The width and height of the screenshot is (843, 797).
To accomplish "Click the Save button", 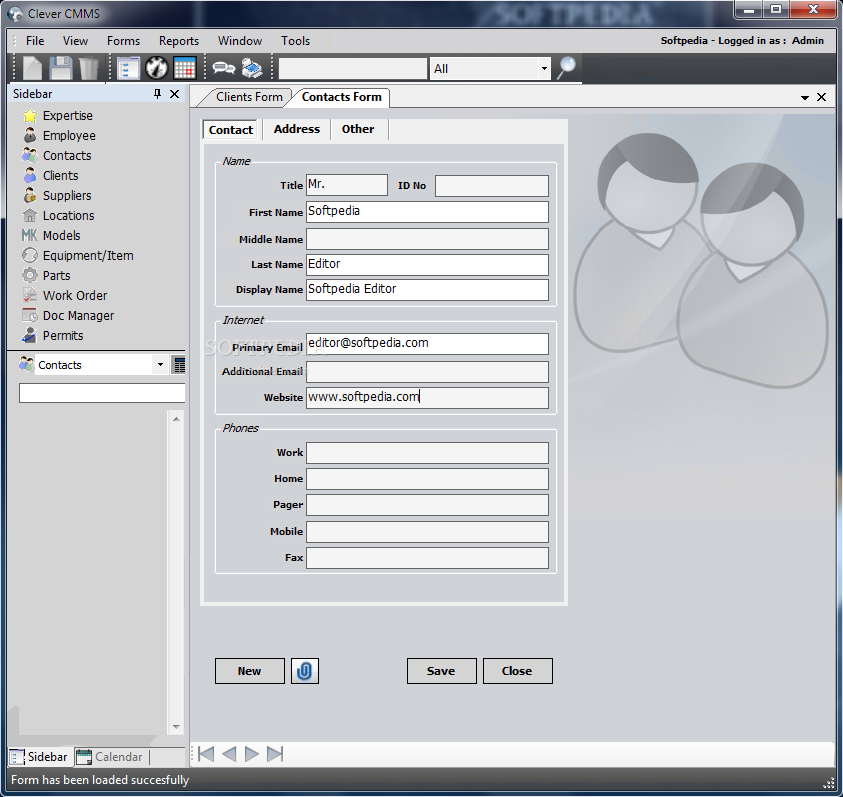I will [441, 671].
